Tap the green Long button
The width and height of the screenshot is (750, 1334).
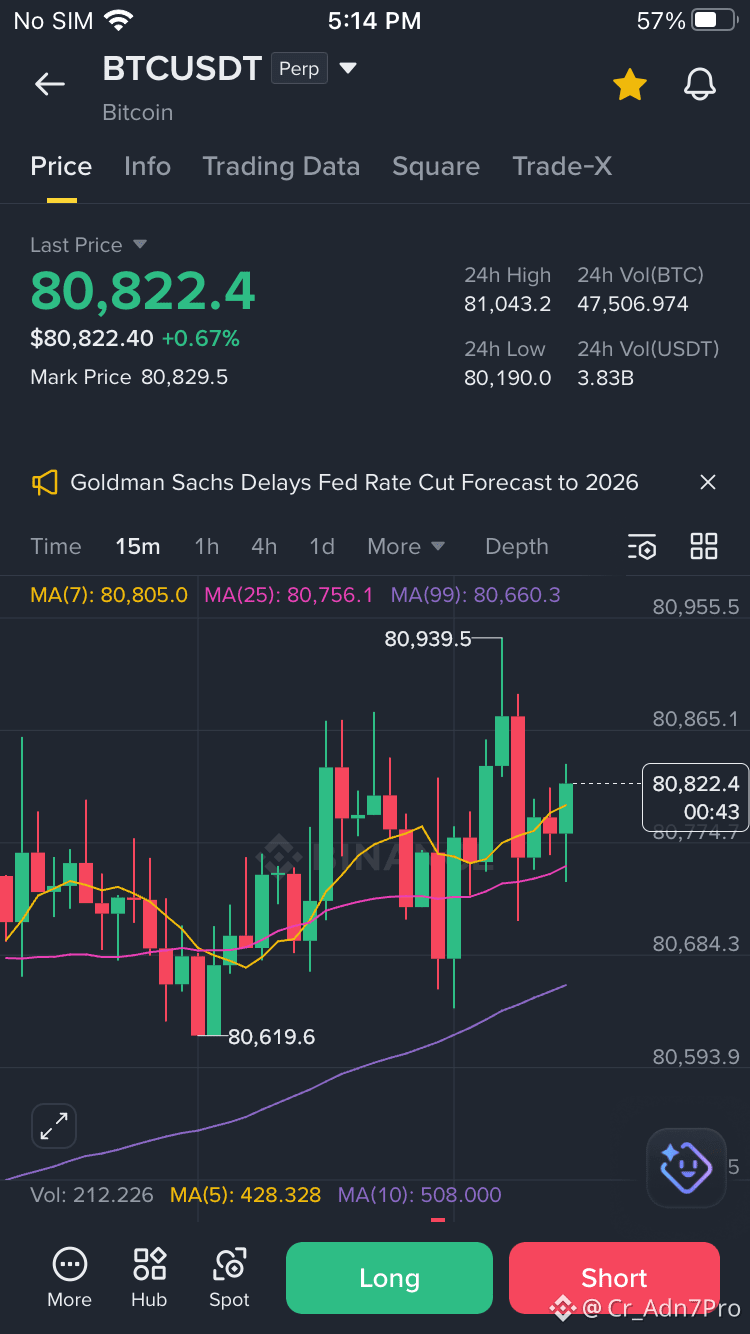point(389,1278)
